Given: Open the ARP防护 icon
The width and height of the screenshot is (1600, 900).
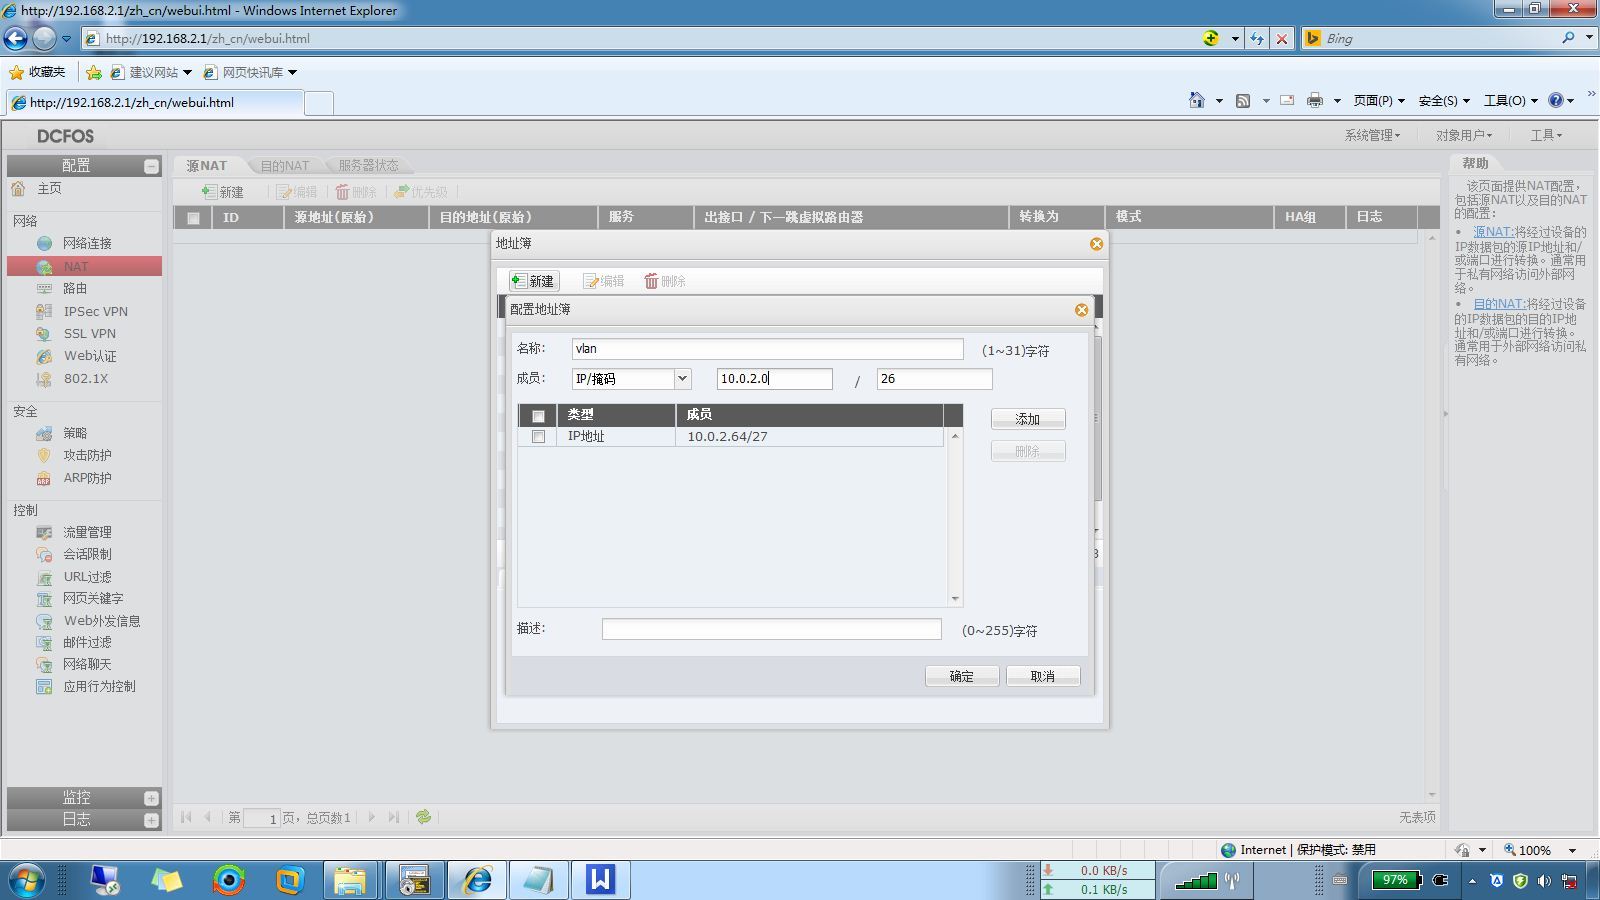Looking at the screenshot, I should click(44, 478).
